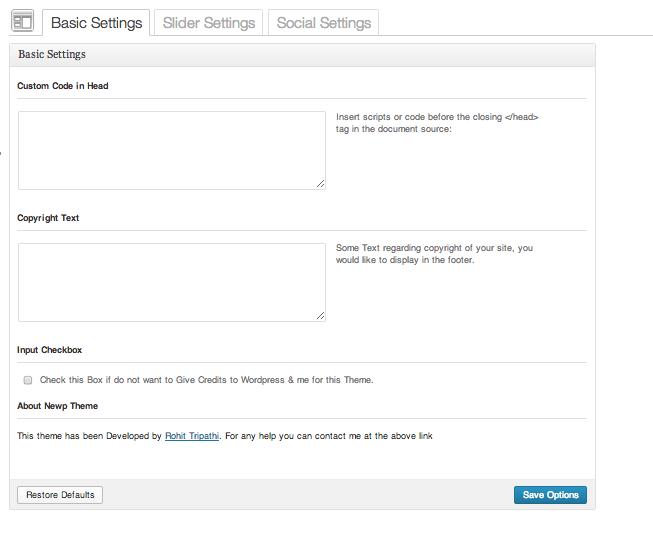
Task: Click the Restore Defaults button
Action: coord(60,495)
